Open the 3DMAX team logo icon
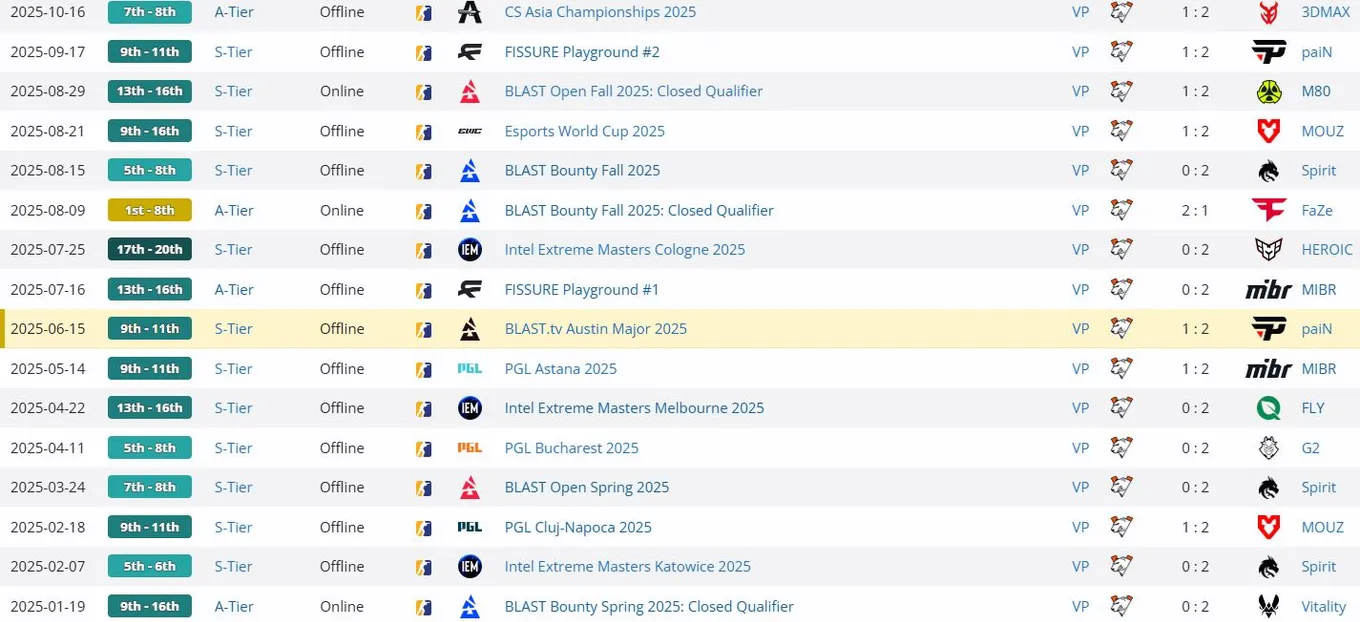The image size is (1360, 622). 1269,12
